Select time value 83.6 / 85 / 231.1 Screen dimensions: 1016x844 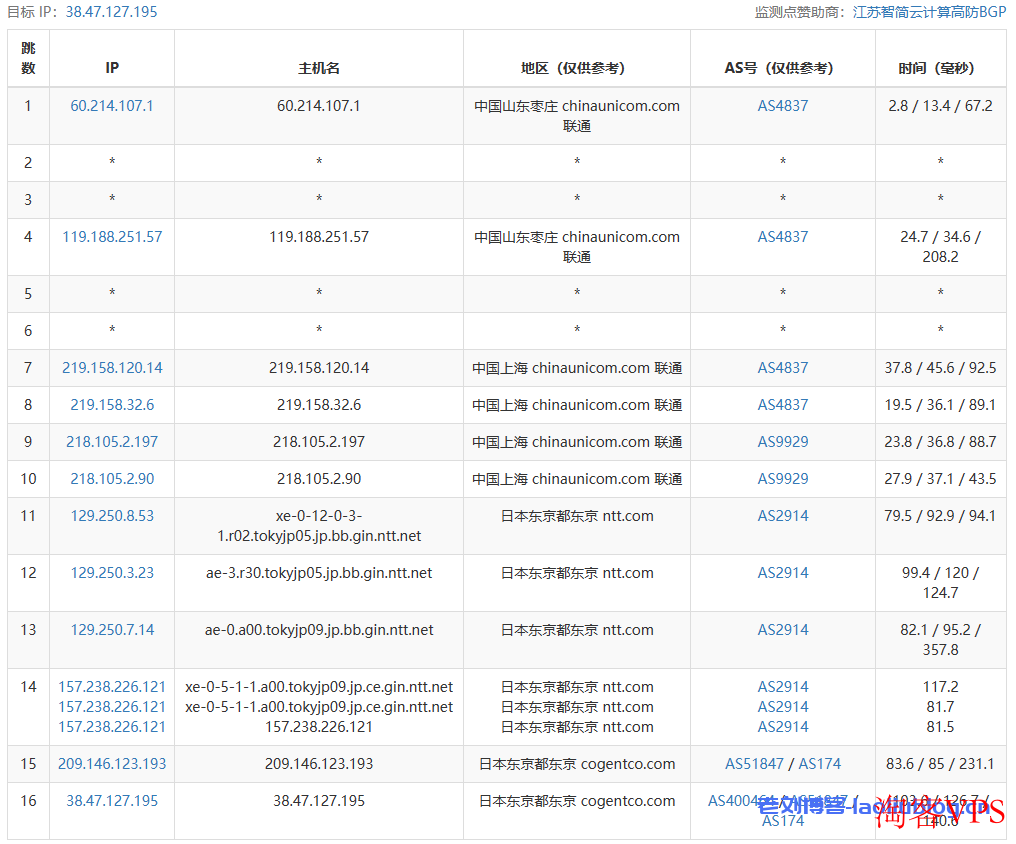click(x=940, y=764)
